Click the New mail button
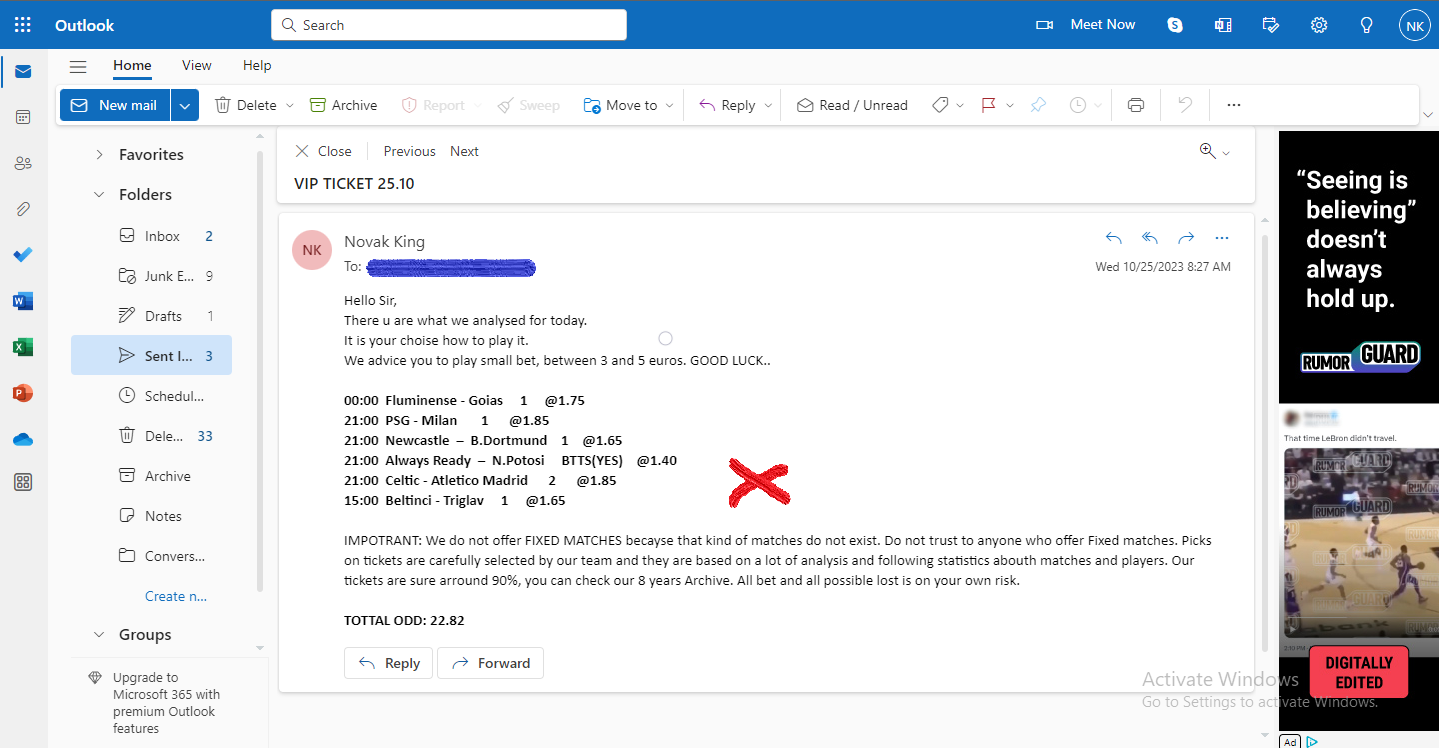Image resolution: width=1439 pixels, height=748 pixels. 115,105
